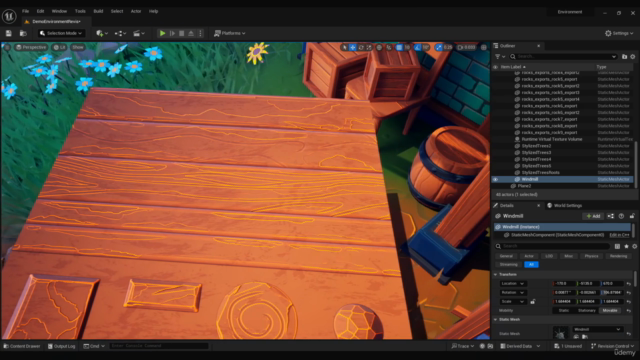Click the Eject button in play controls
The height and width of the screenshot is (360, 640).
[x=191, y=33]
